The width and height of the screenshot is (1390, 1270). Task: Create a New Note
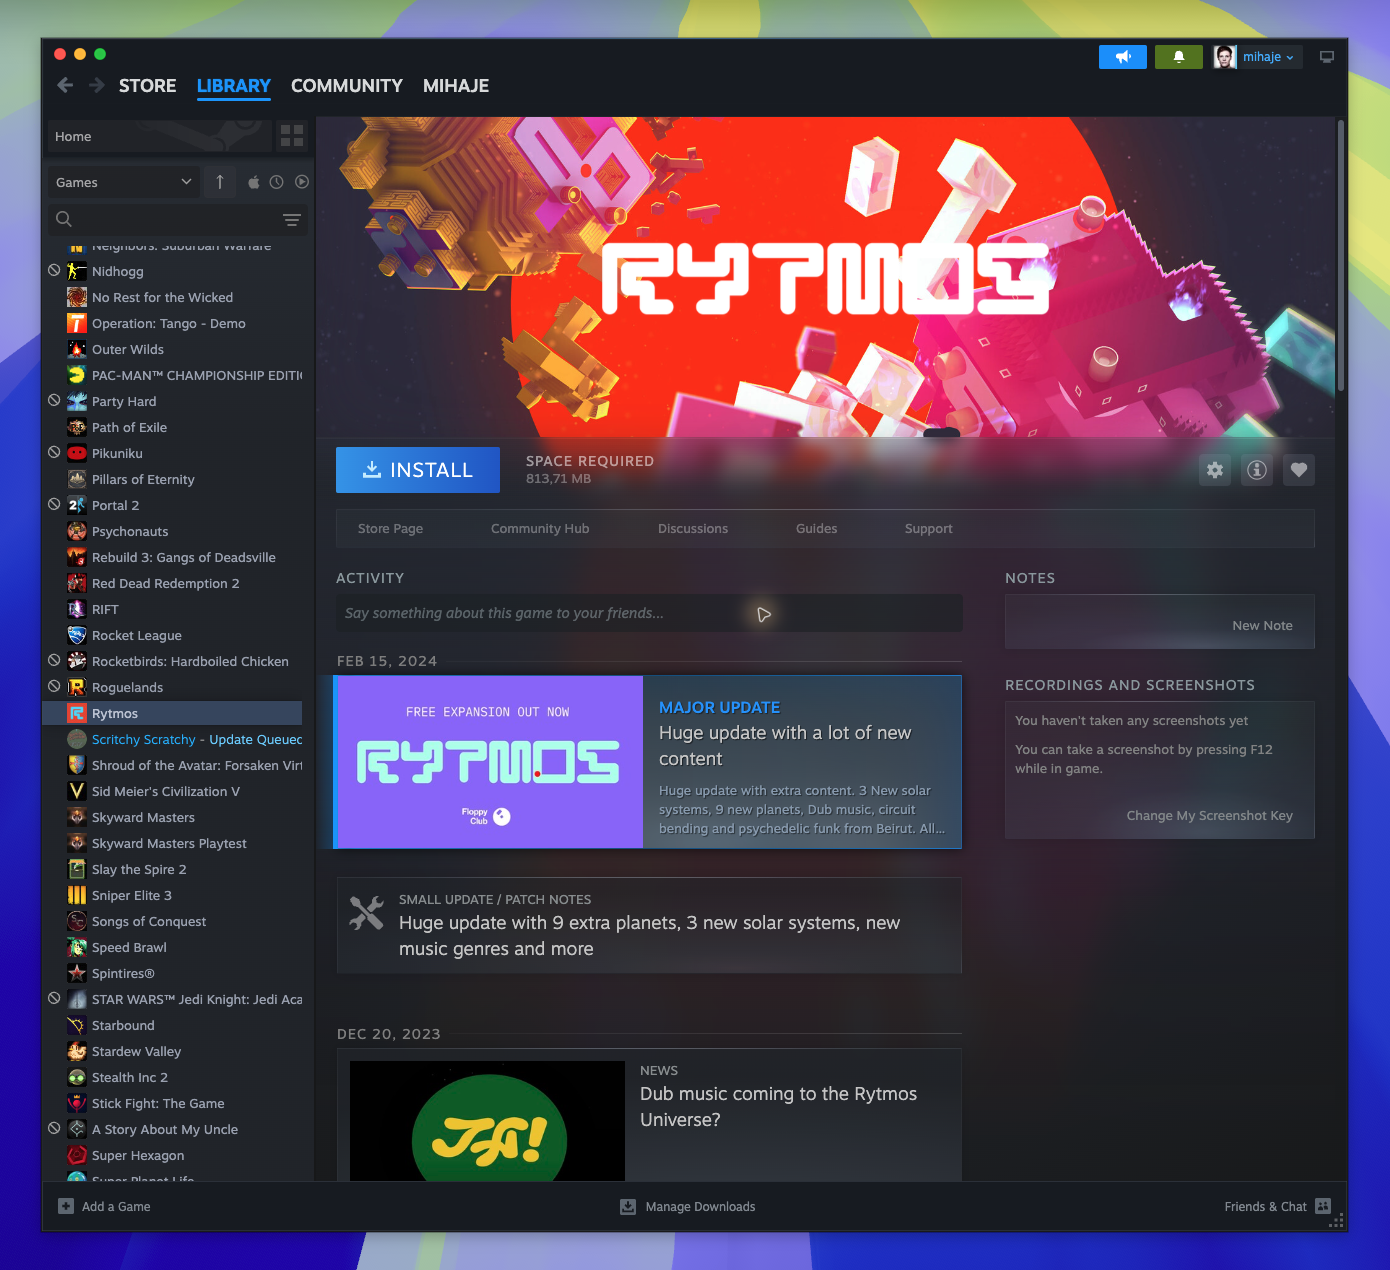tap(1262, 626)
